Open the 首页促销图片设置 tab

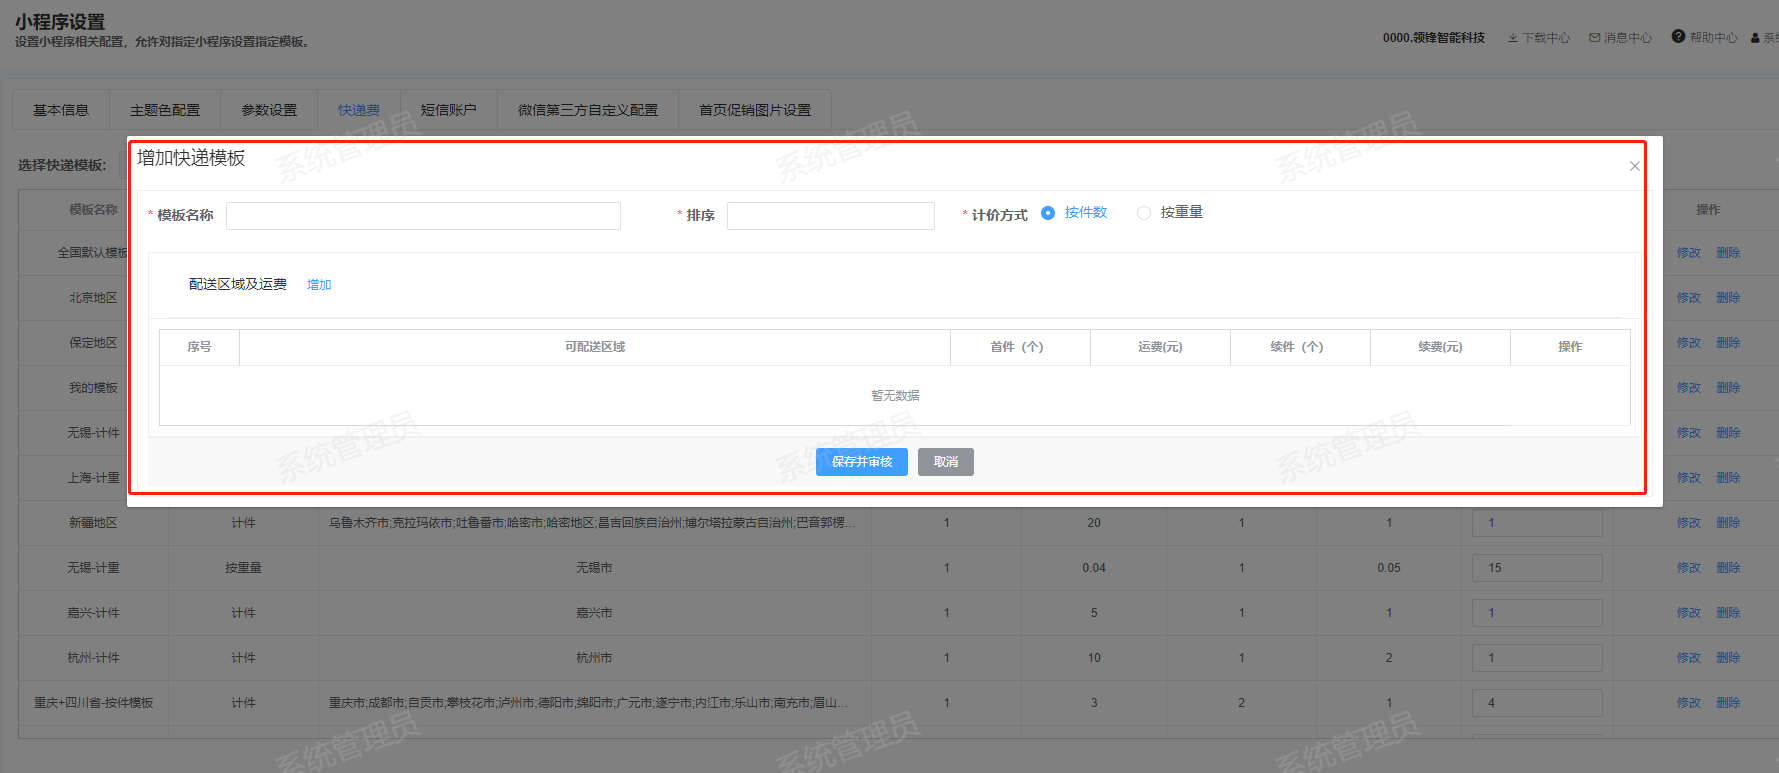click(x=755, y=110)
